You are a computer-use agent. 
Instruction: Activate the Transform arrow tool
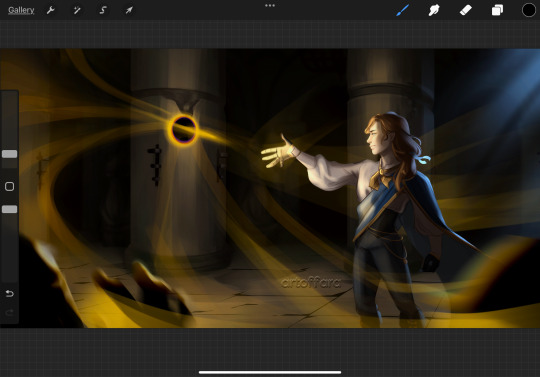click(x=129, y=10)
